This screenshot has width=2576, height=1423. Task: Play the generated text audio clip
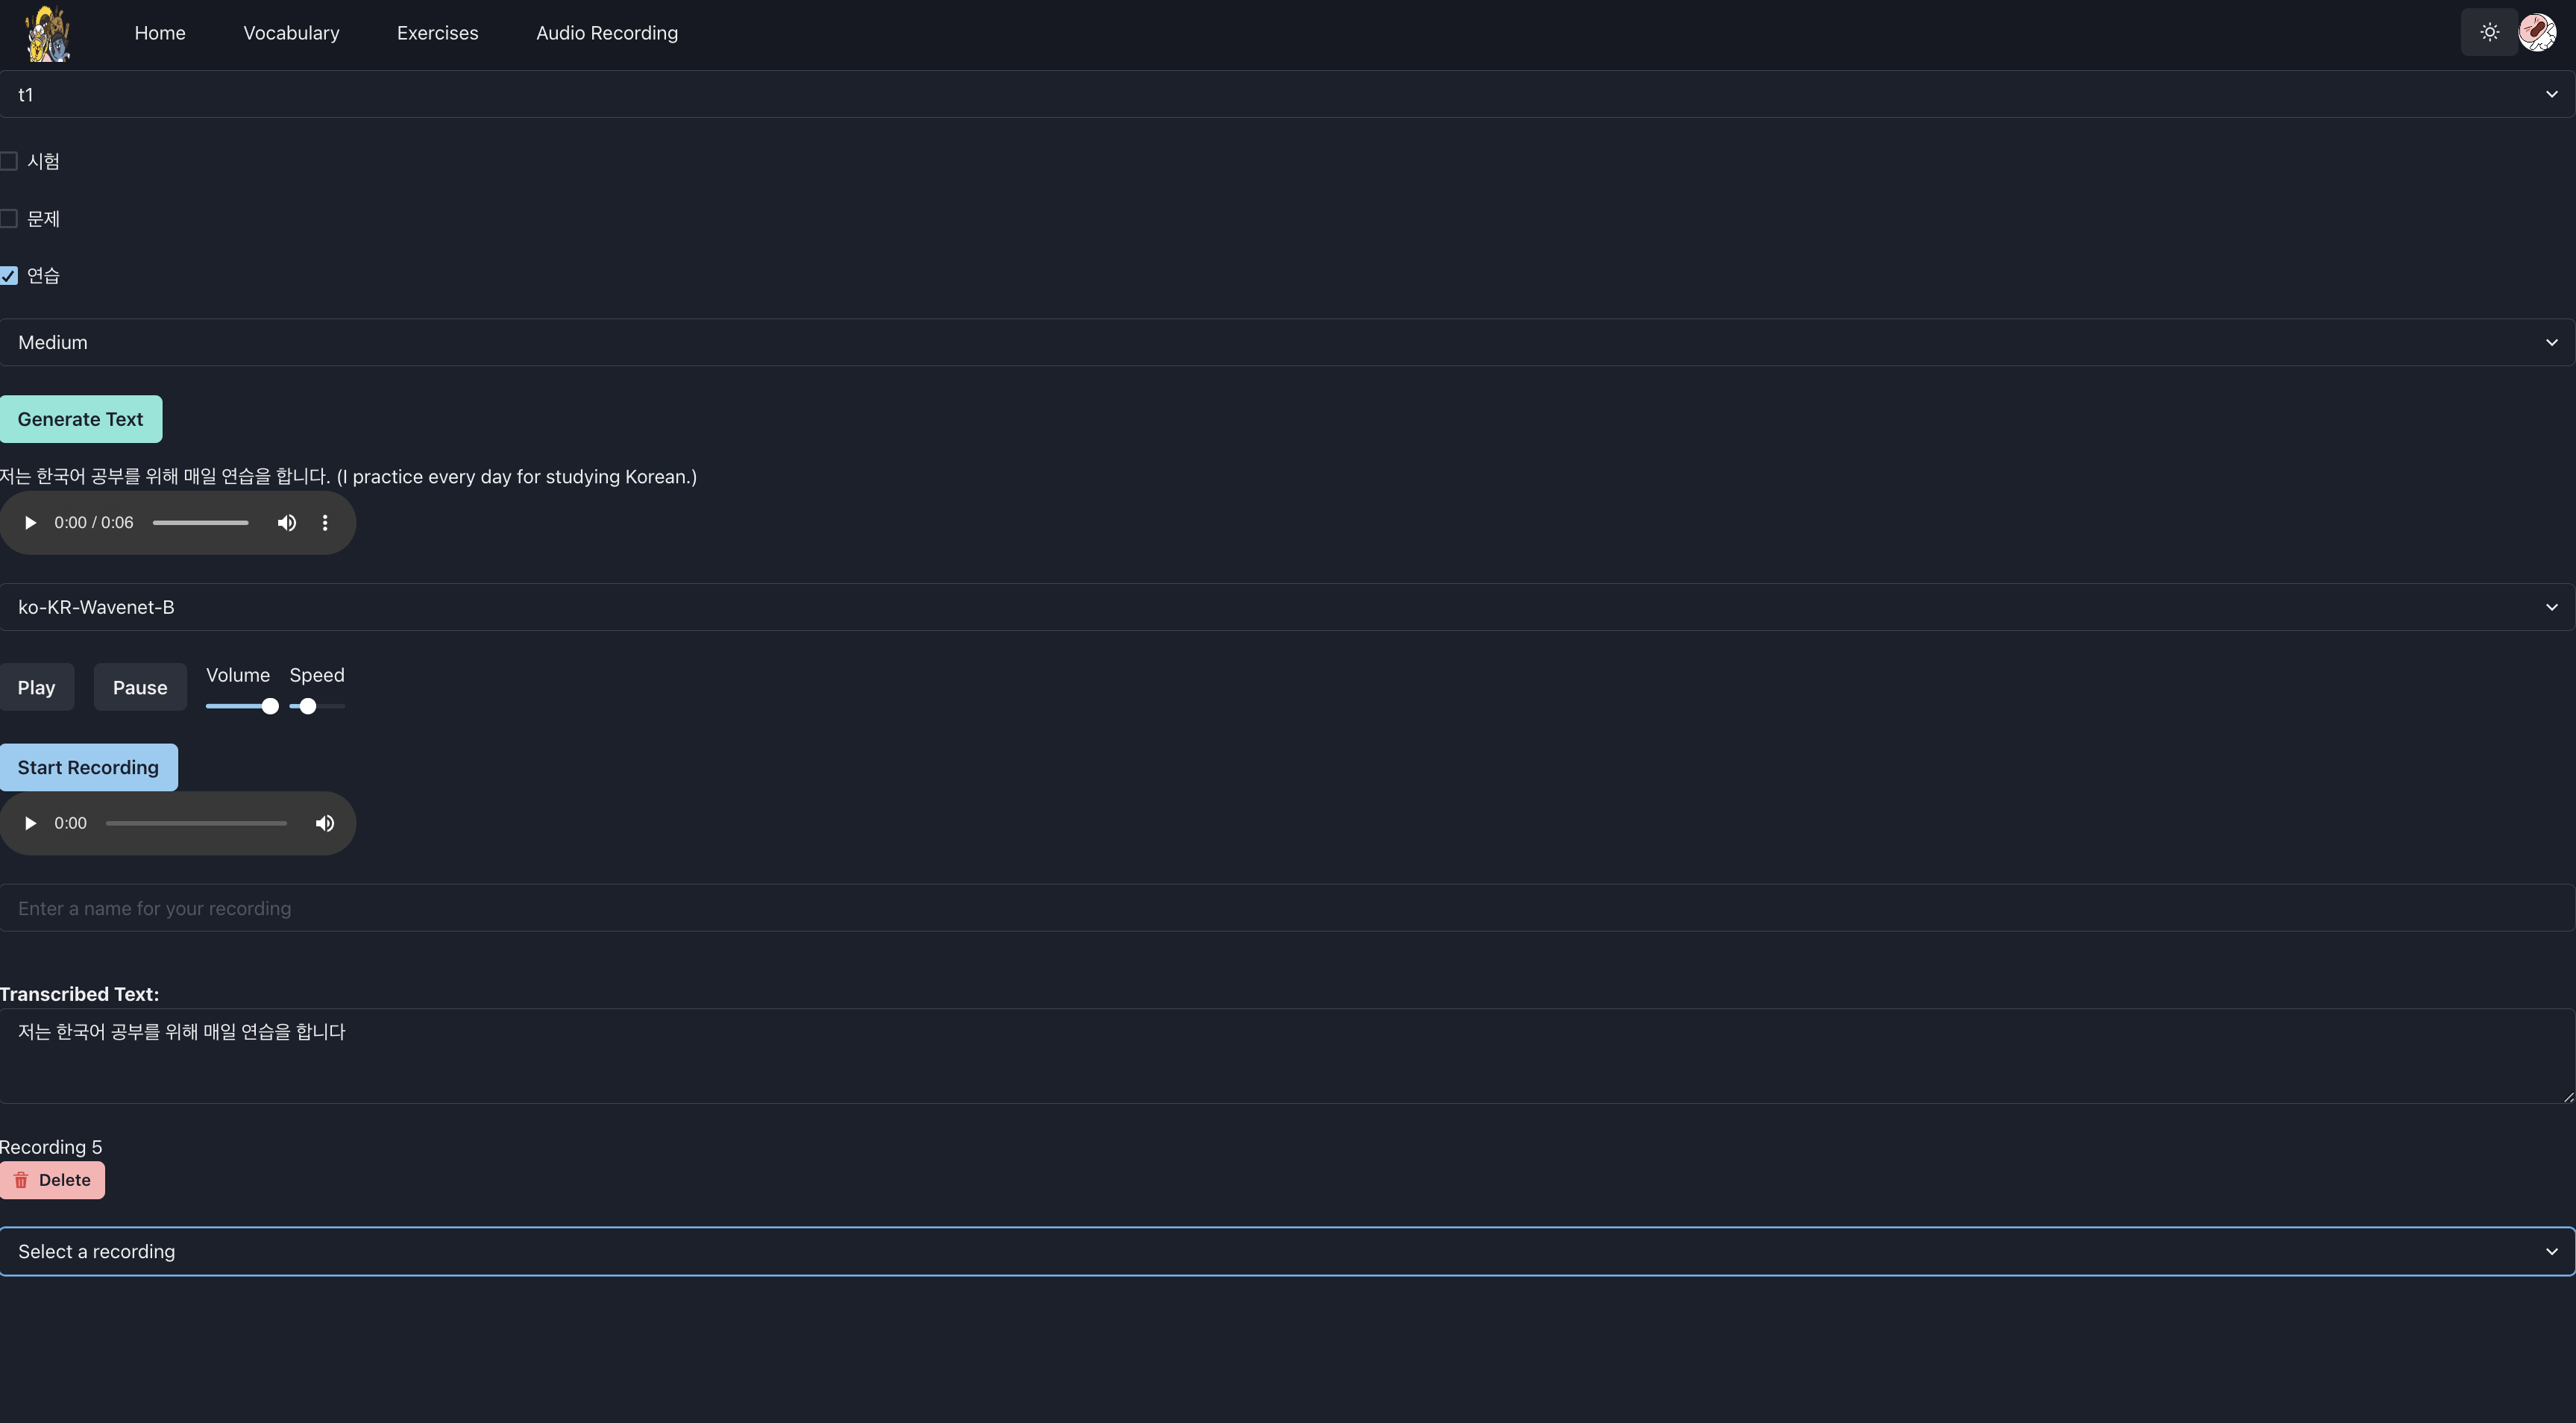(30, 523)
